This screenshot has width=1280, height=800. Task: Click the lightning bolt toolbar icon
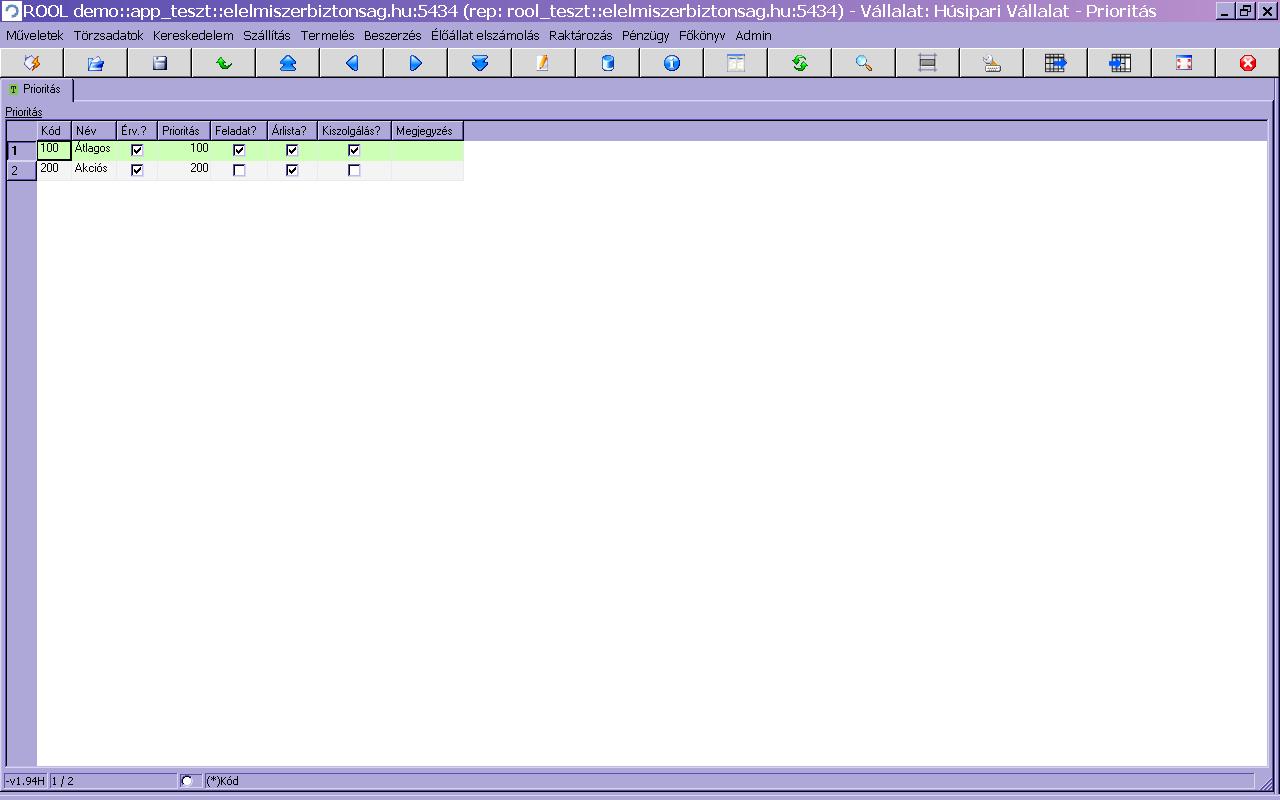(x=32, y=63)
